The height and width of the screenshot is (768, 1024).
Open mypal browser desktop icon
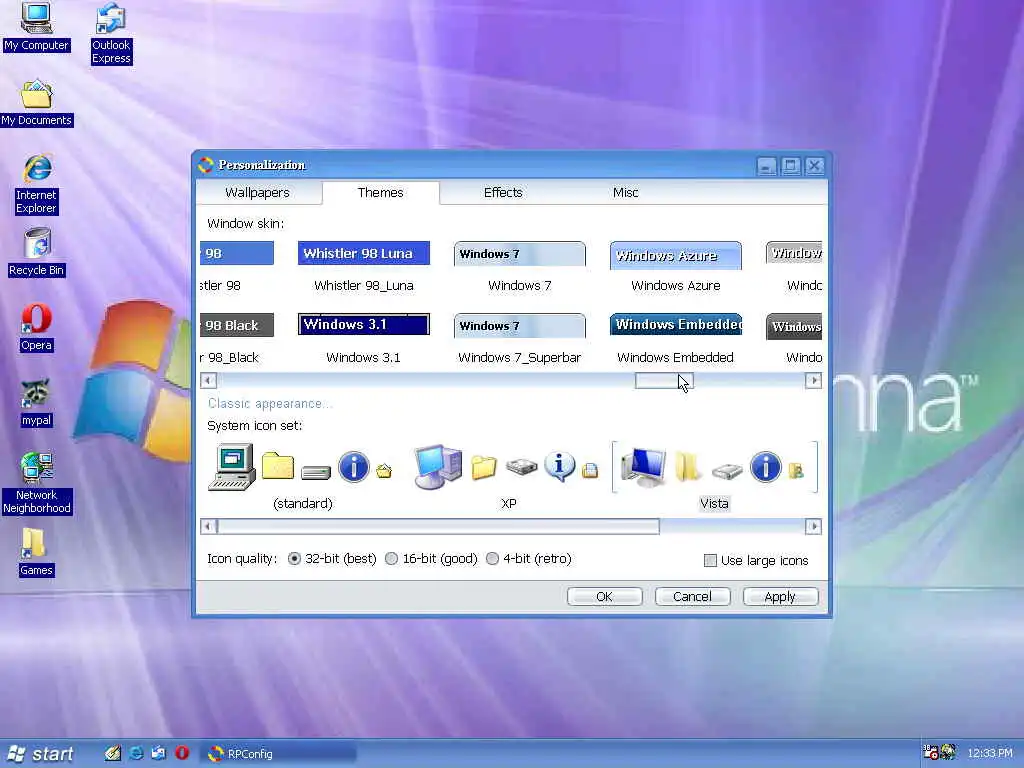(37, 403)
